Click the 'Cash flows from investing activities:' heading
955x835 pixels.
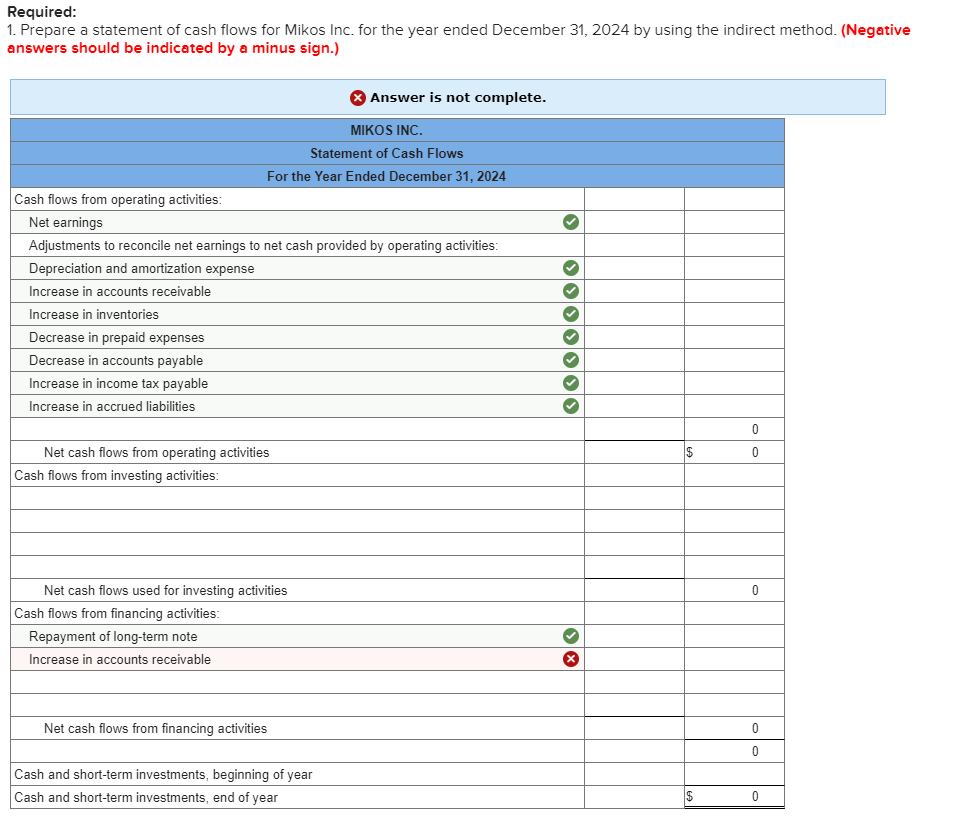(116, 475)
